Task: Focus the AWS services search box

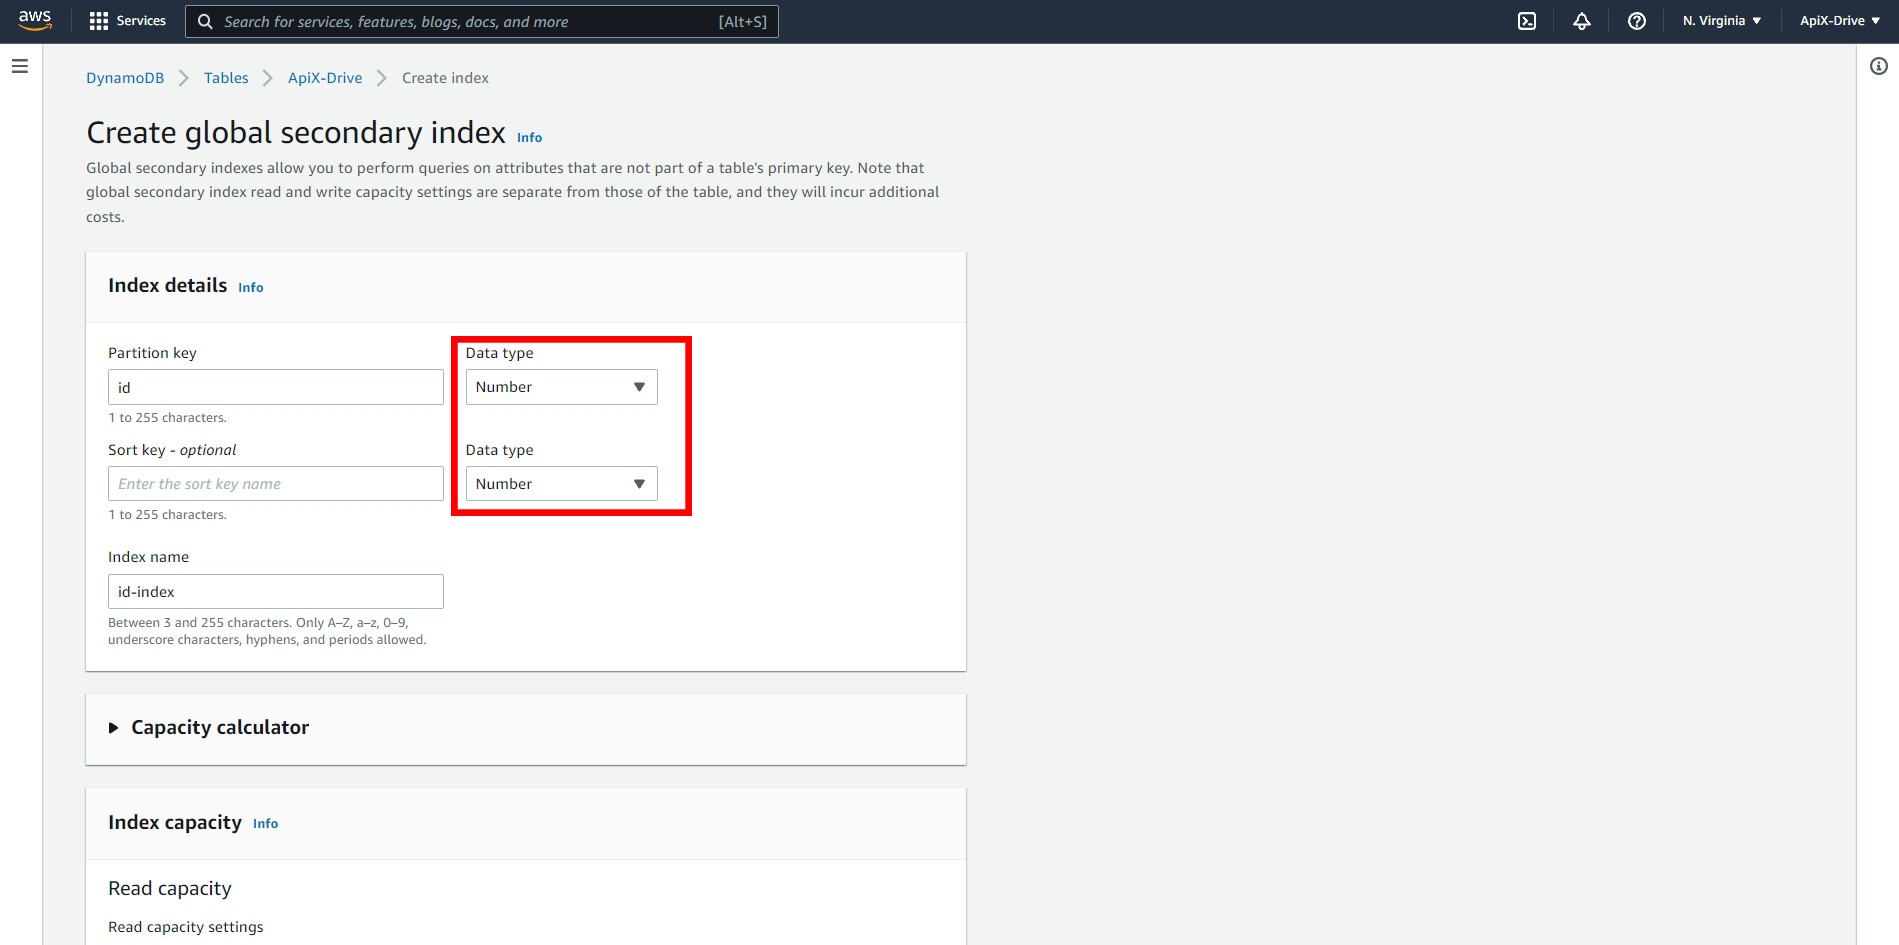Action: point(482,21)
